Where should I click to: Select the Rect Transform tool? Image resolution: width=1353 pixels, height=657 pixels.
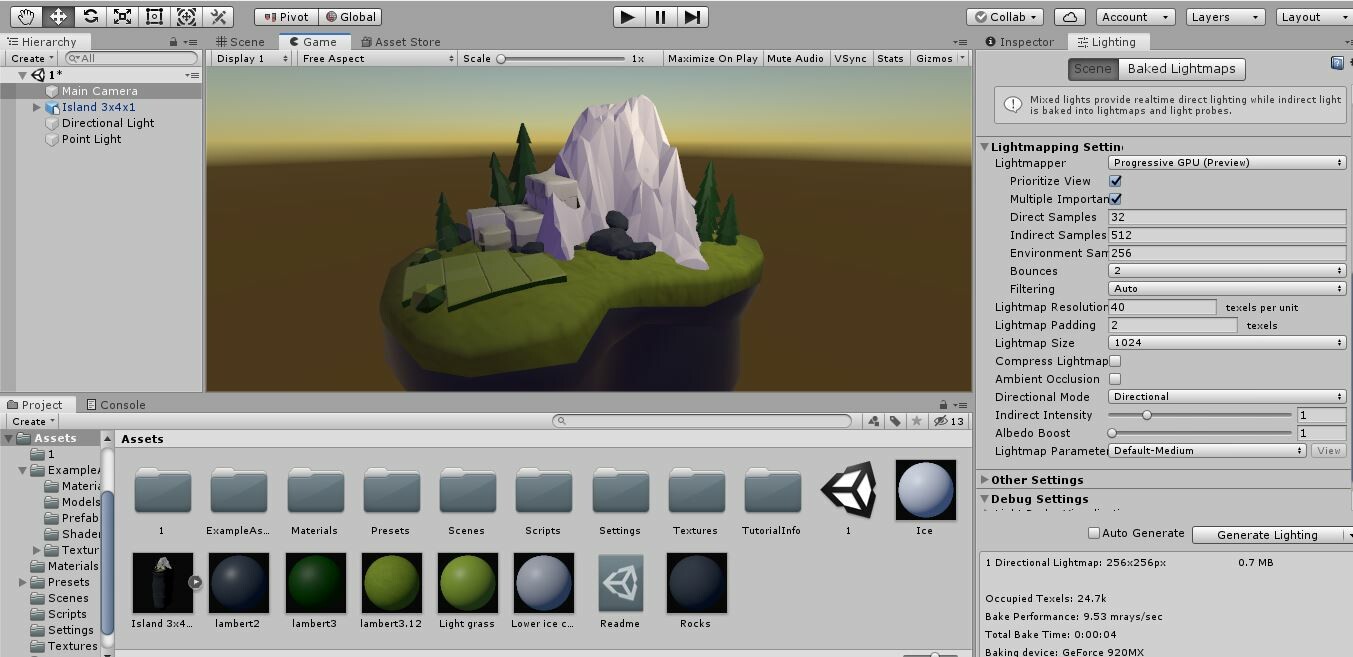154,15
